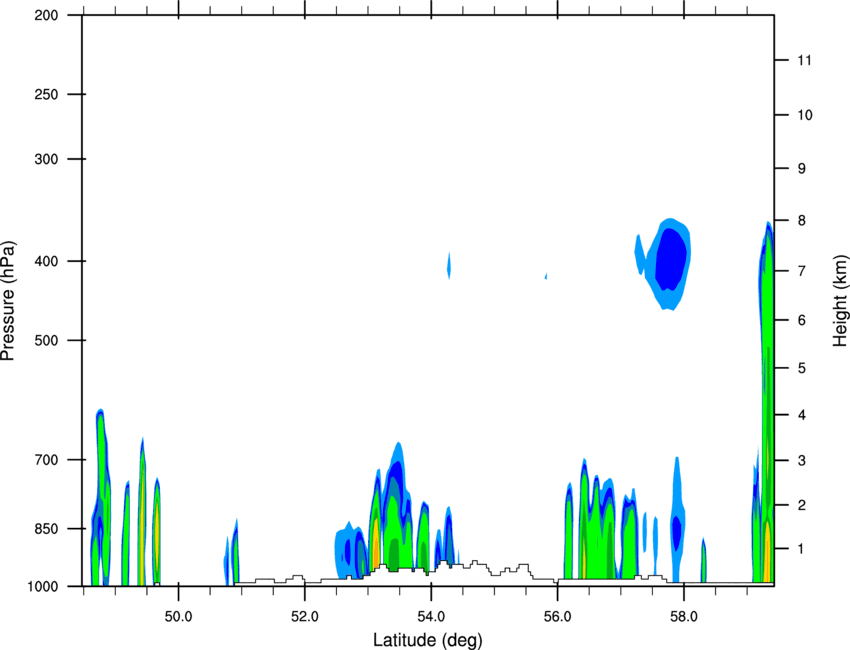Select the 500 pressure tick label
This screenshot has height=650, width=850.
point(47,340)
